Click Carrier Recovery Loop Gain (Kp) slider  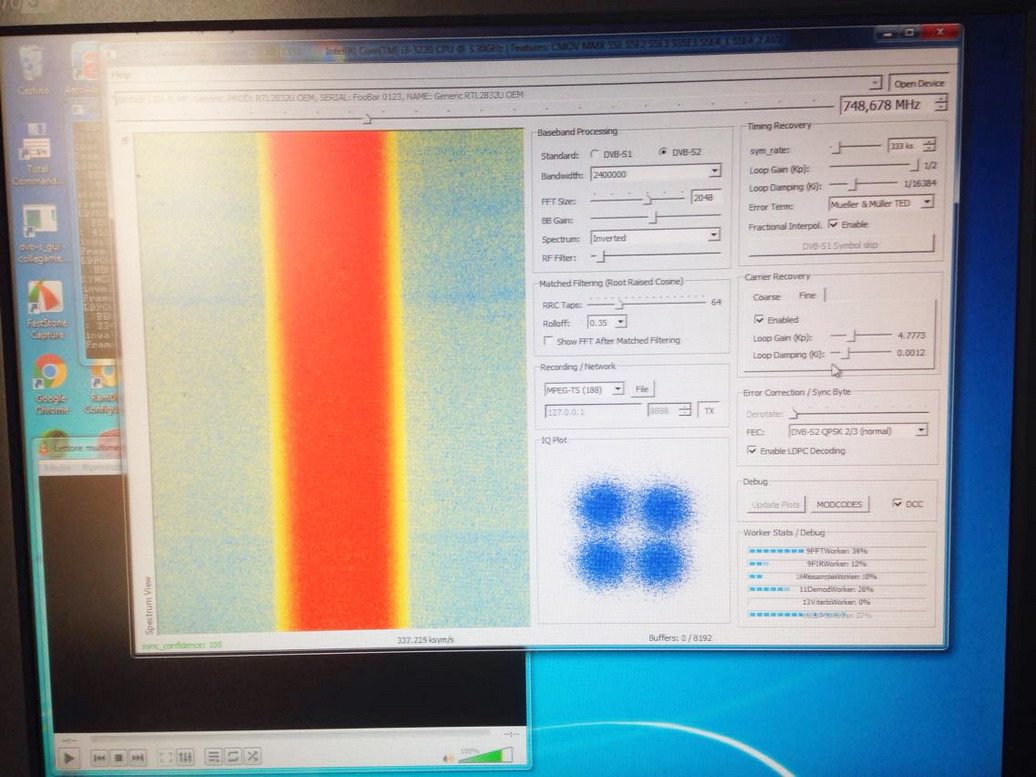(860, 336)
